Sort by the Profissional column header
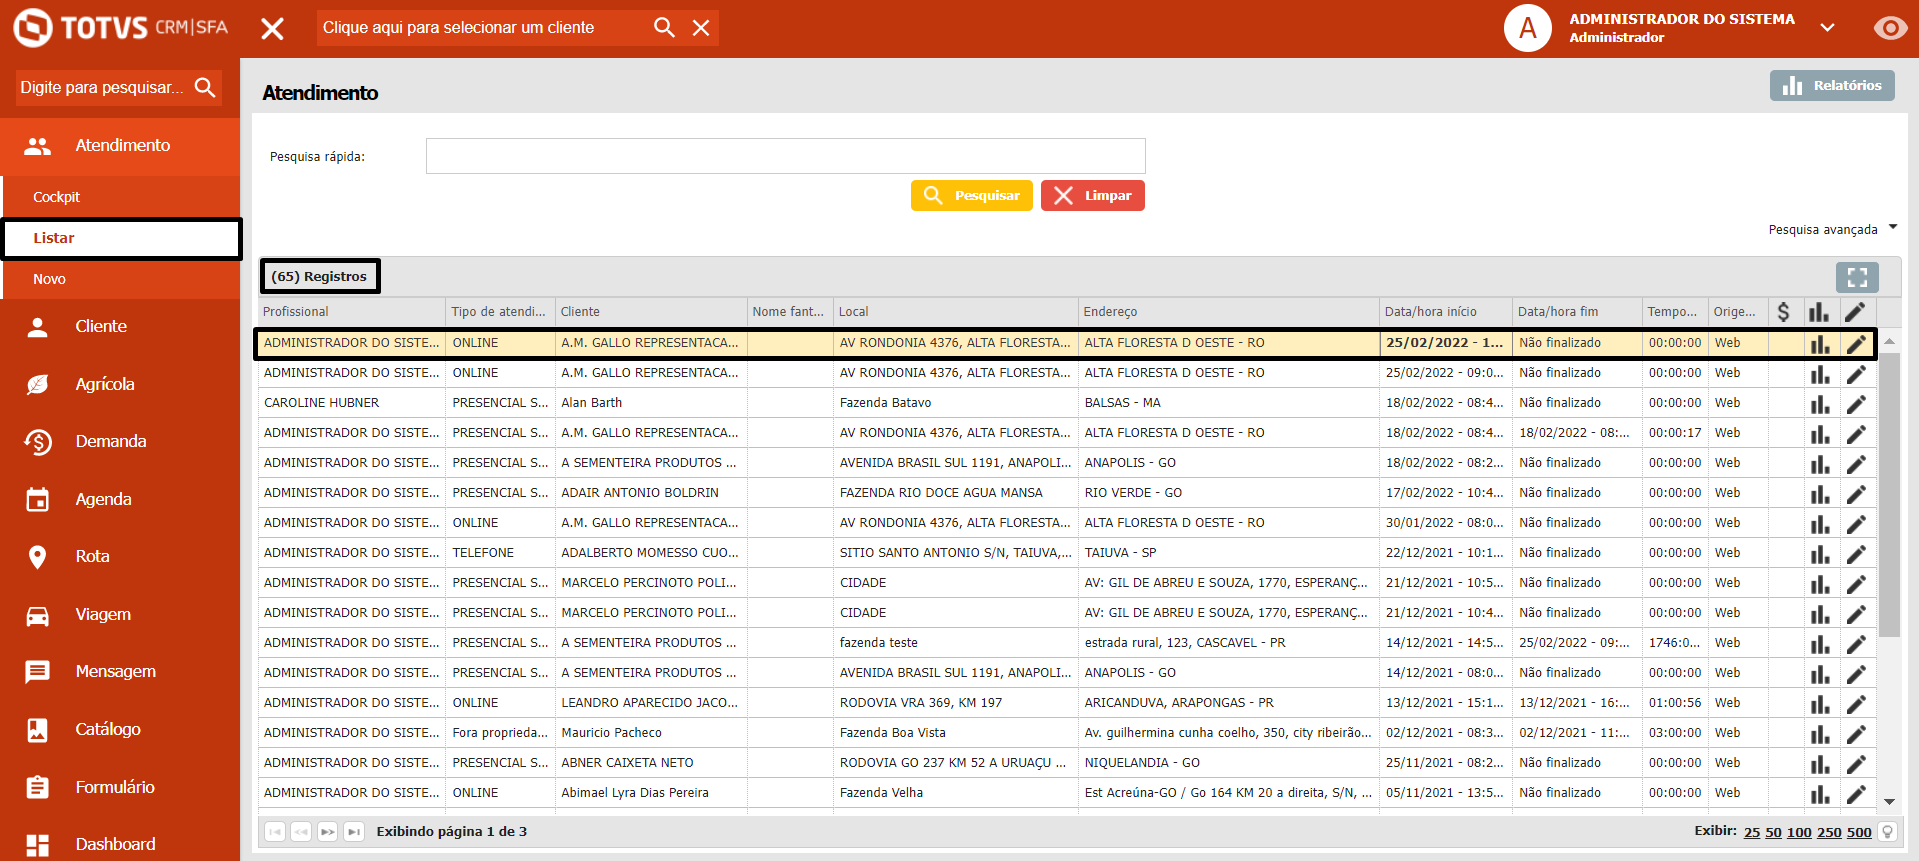 coord(351,312)
